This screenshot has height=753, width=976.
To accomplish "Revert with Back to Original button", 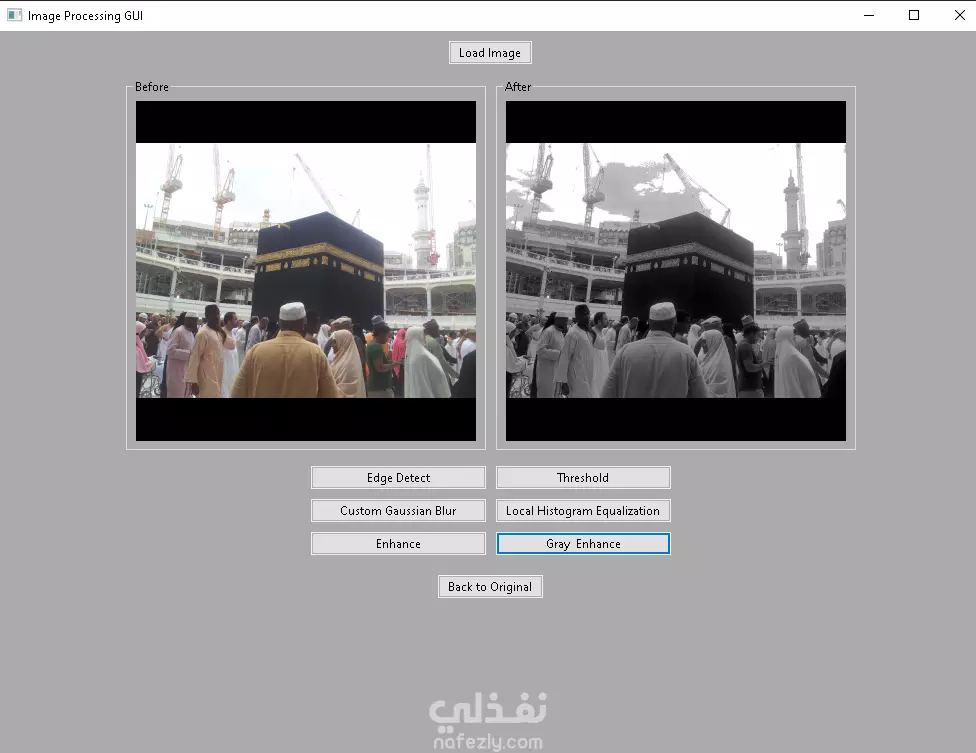I will pyautogui.click(x=490, y=586).
